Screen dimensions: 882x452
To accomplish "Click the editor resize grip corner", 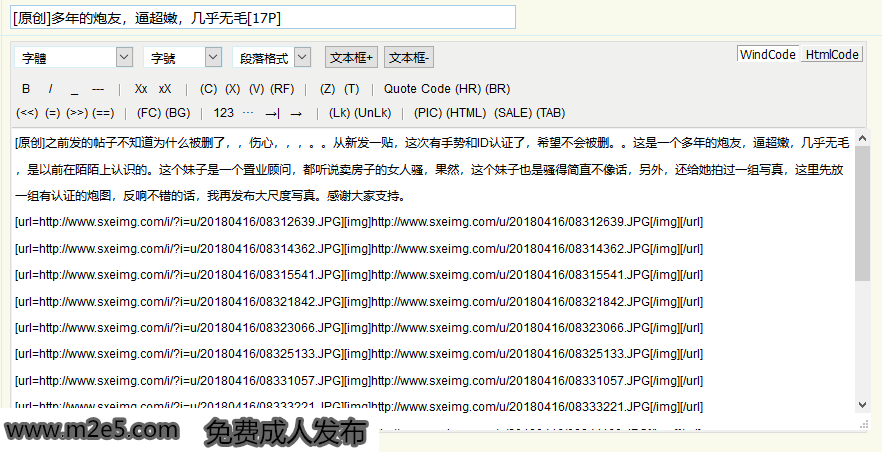I will 864,425.
